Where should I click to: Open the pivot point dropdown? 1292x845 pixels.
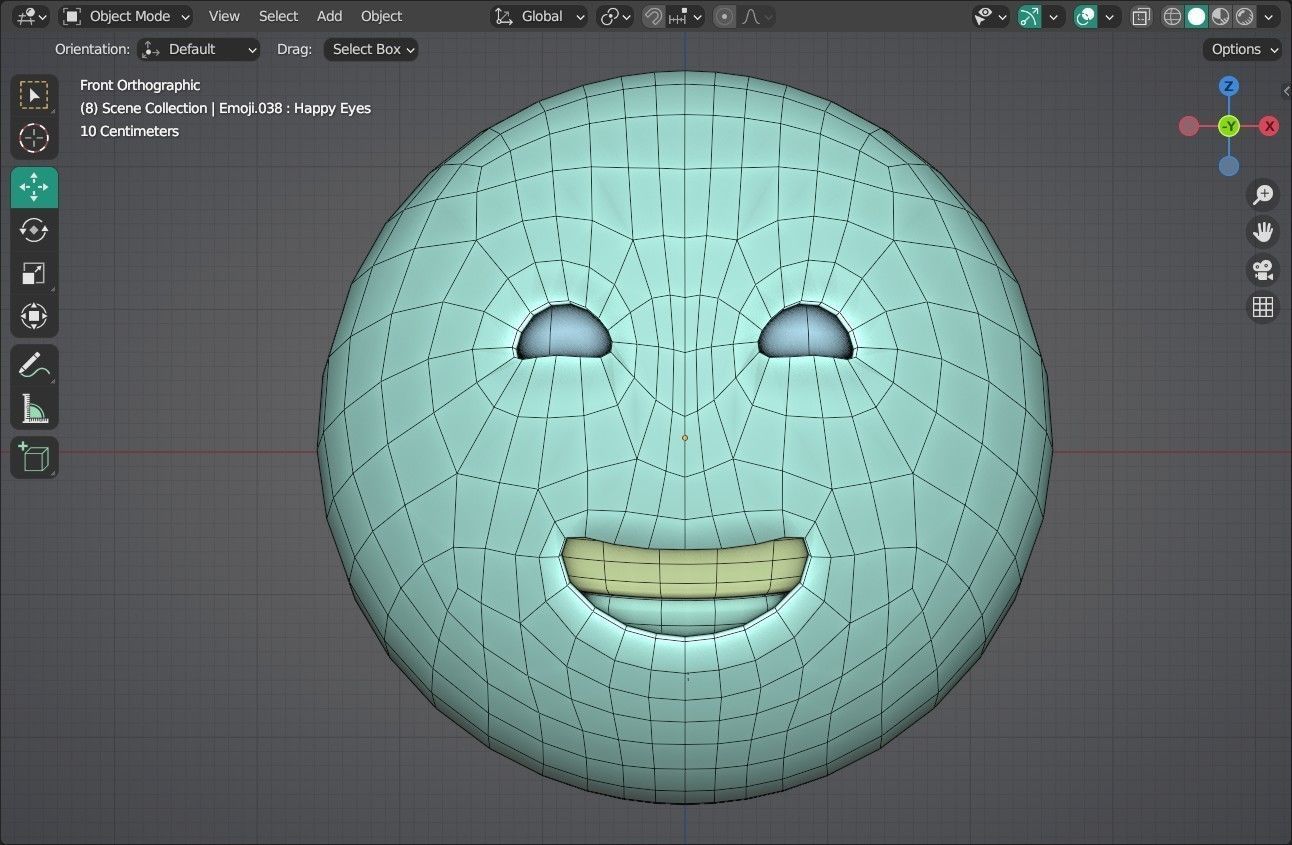615,16
